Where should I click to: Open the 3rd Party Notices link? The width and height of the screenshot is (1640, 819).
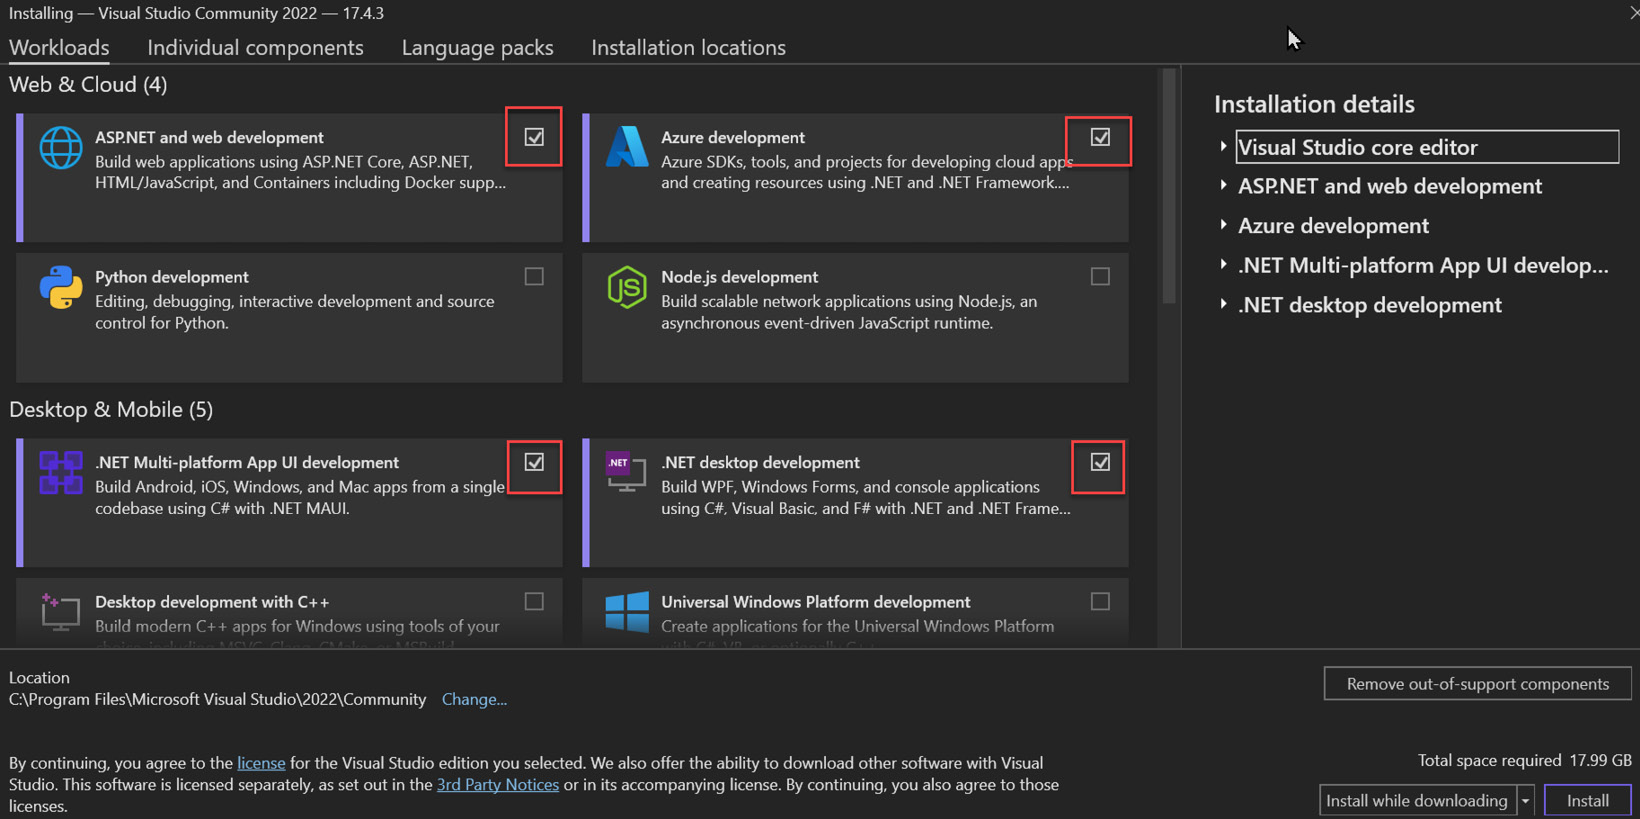coord(498,785)
